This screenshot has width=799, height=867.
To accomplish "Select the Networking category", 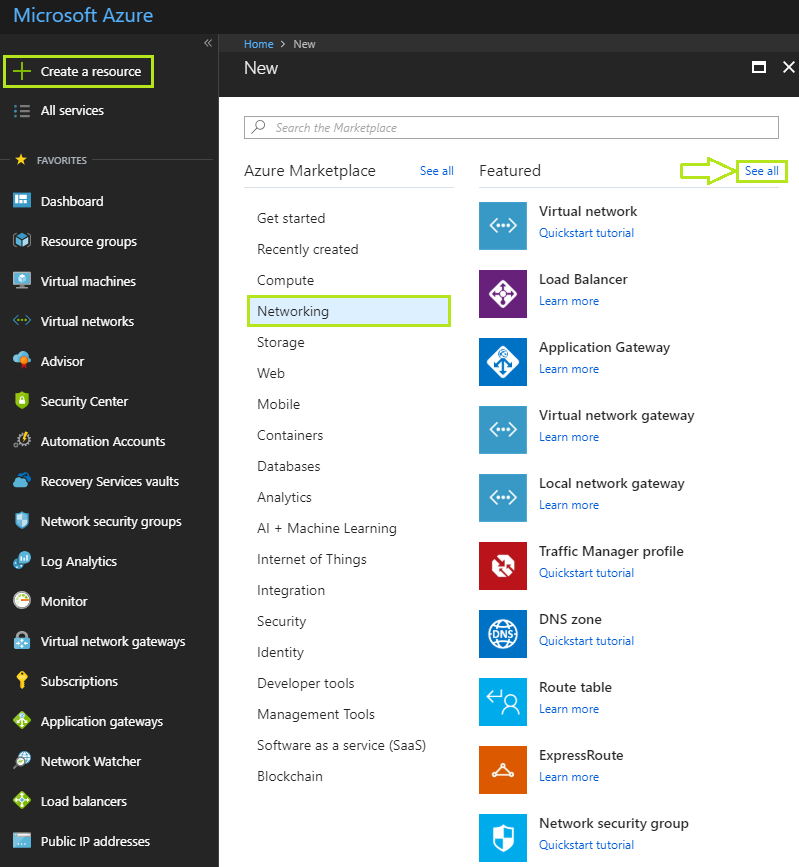I will coord(349,311).
